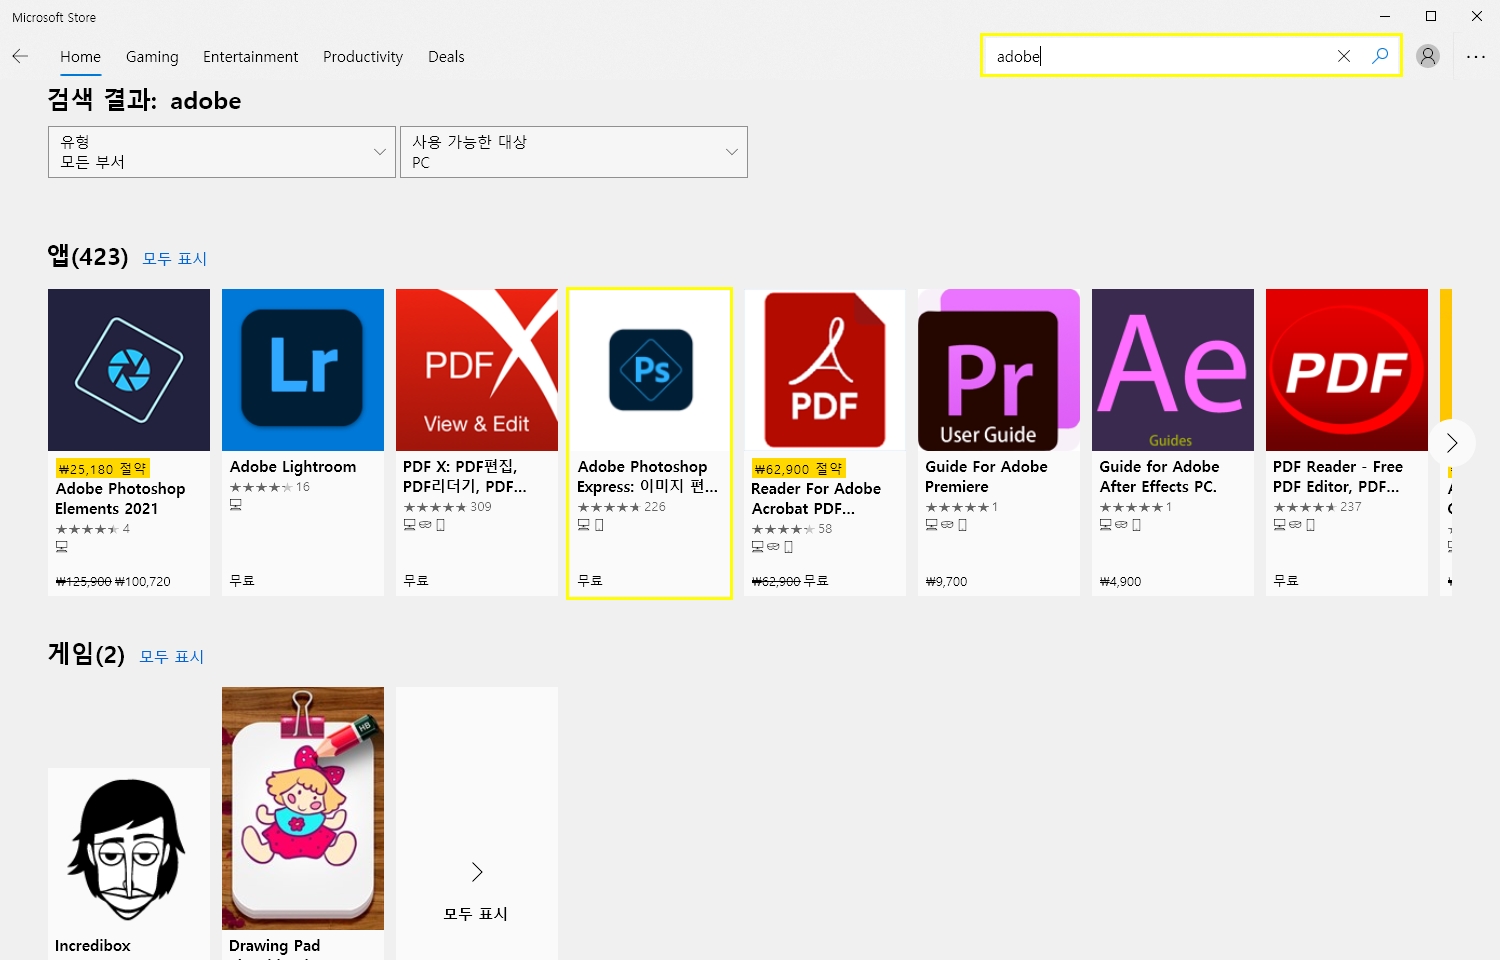Click 모두 표시 link next to 앱(423)
1500x960 pixels.
click(174, 259)
